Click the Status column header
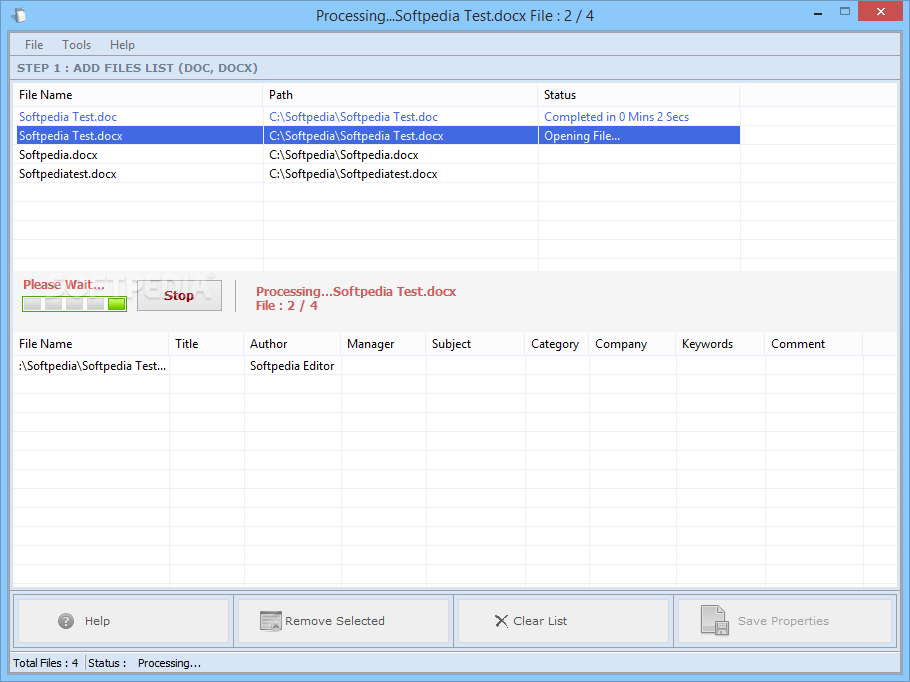The height and width of the screenshot is (682, 910). [x=639, y=95]
